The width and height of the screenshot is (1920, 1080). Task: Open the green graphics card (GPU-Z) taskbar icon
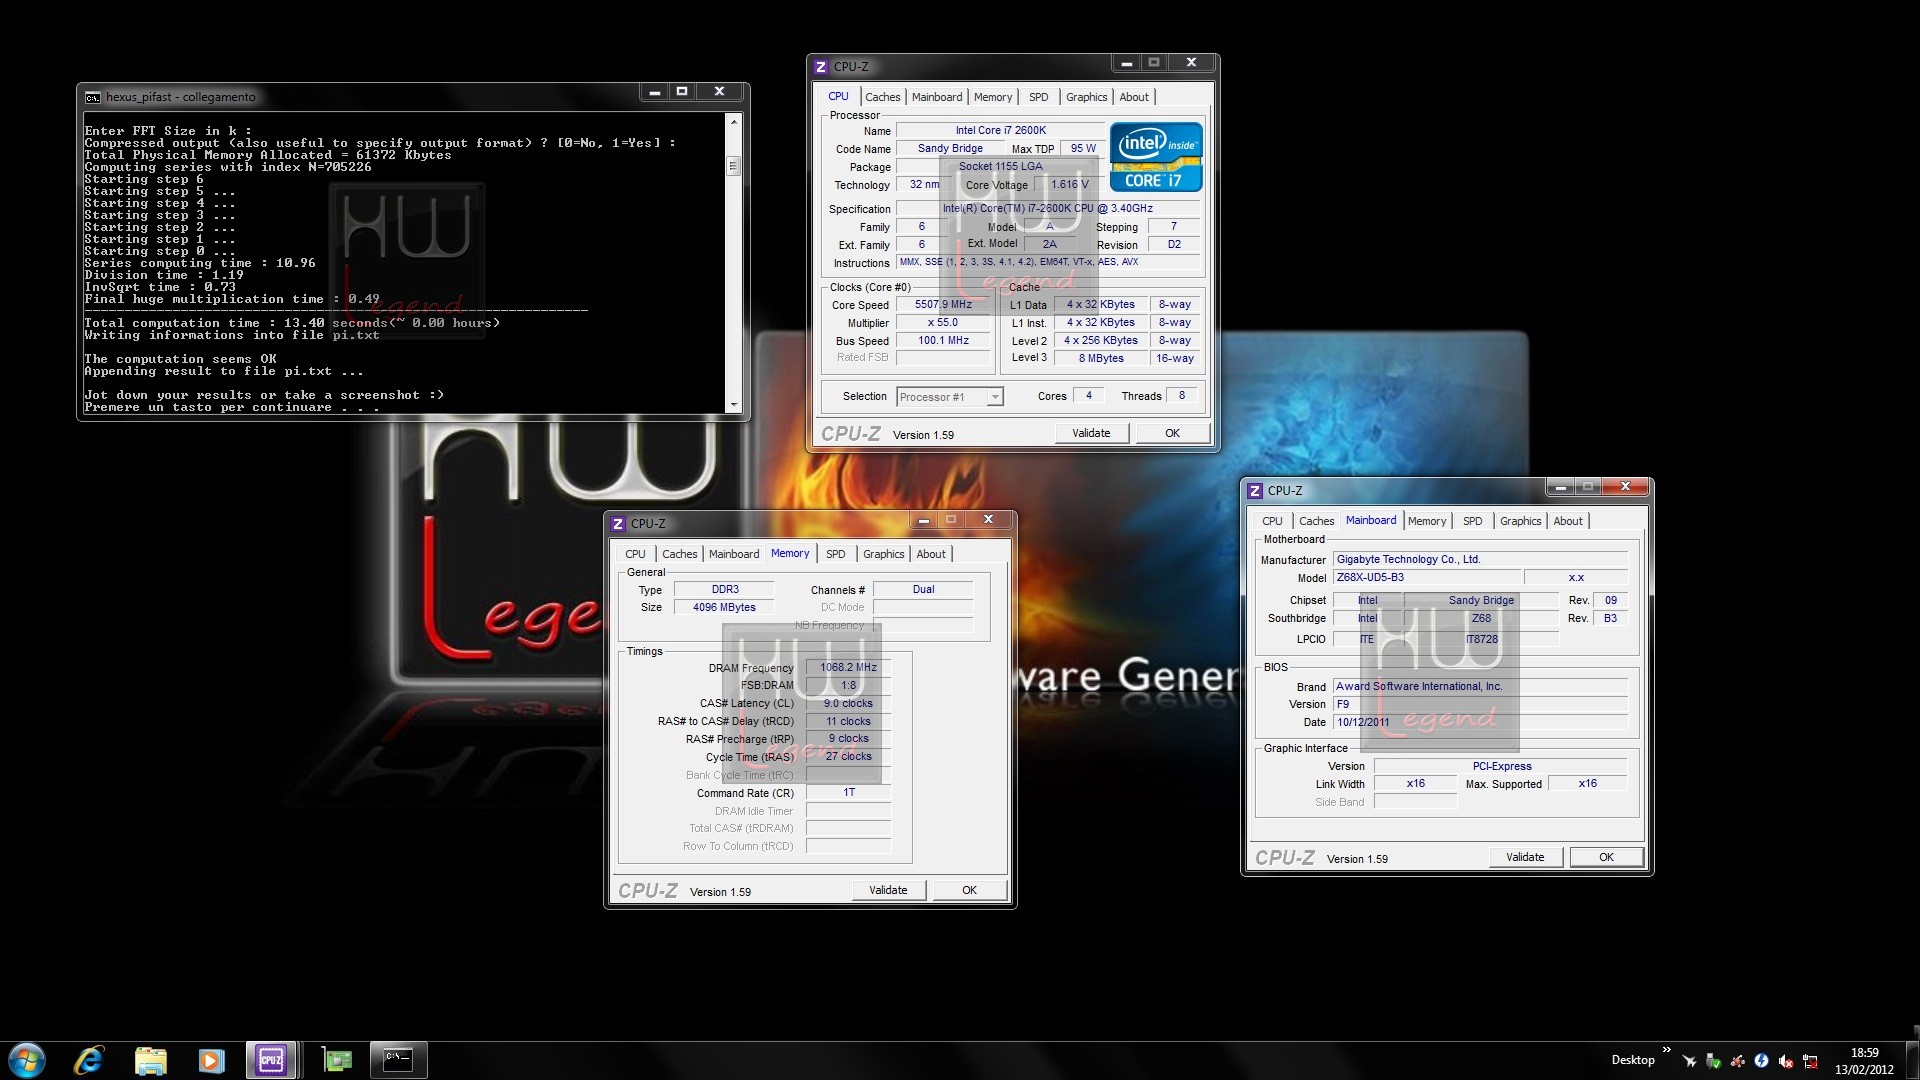[337, 1060]
